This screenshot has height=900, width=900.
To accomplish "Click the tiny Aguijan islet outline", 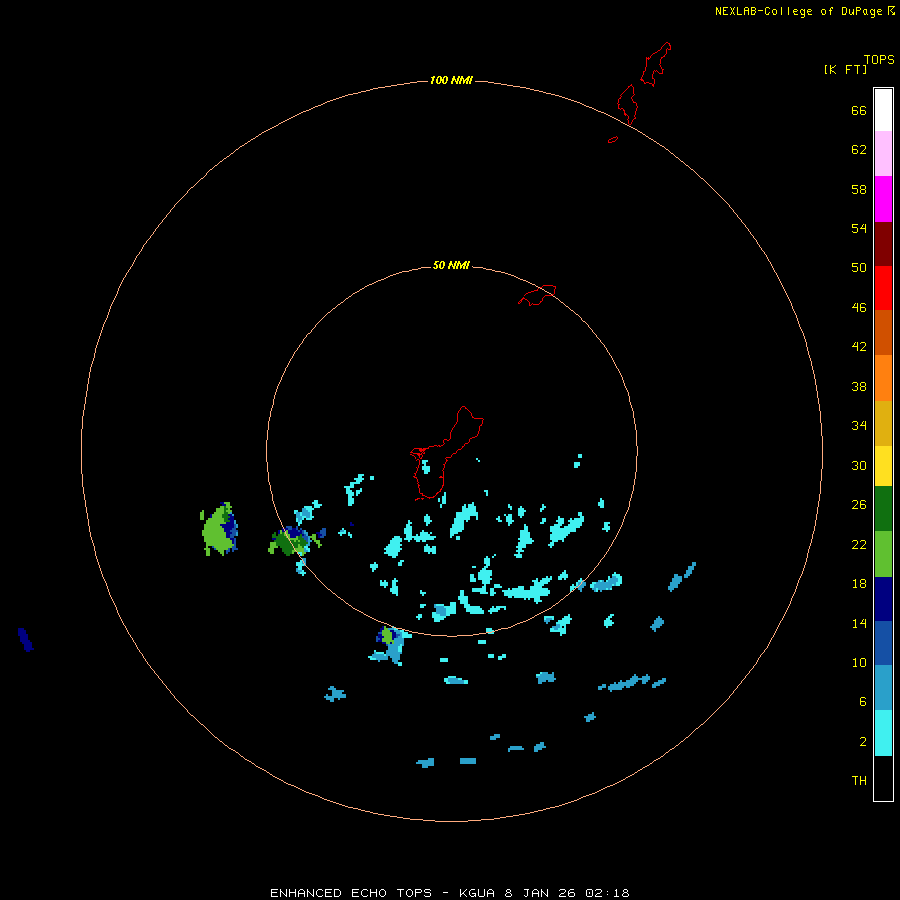I will (613, 139).
